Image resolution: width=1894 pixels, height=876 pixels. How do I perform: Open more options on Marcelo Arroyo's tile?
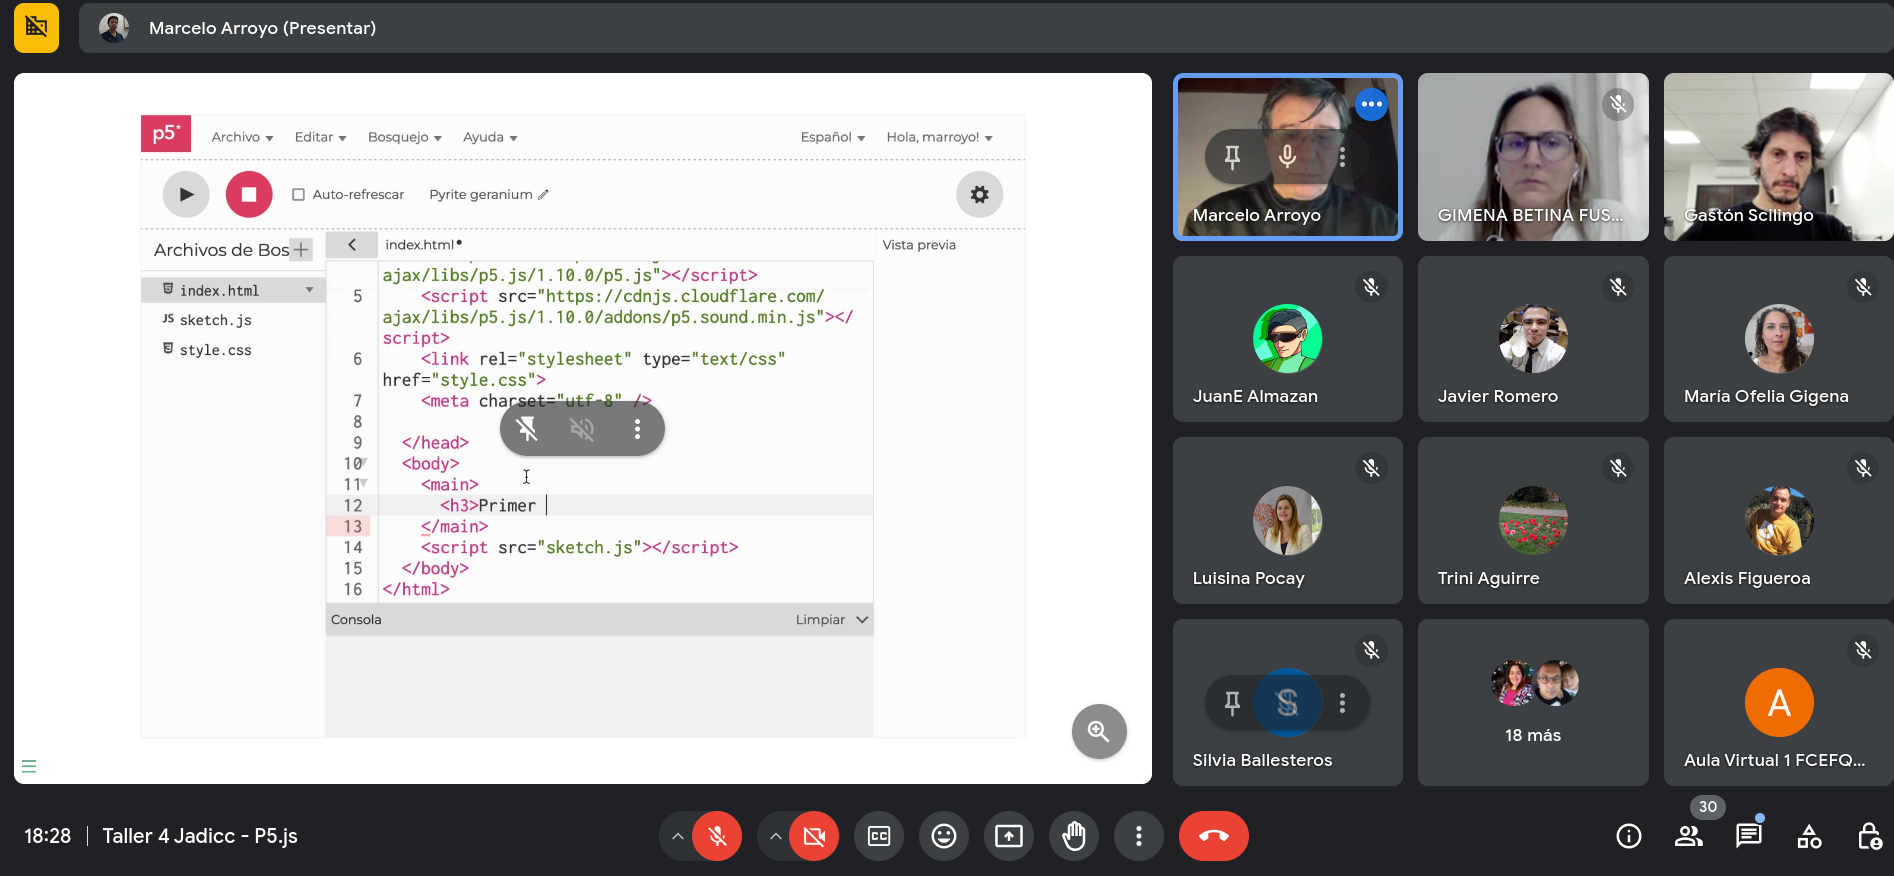tap(1342, 156)
